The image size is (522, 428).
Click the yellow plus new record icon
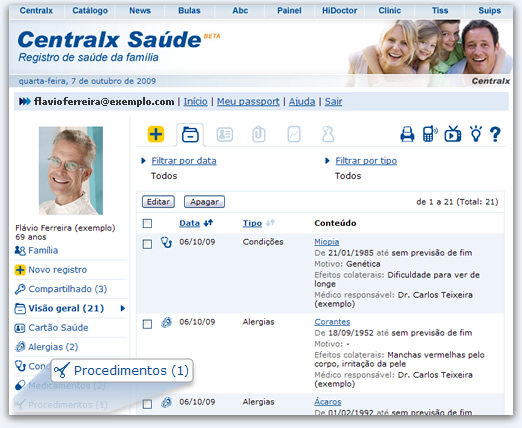tap(156, 134)
